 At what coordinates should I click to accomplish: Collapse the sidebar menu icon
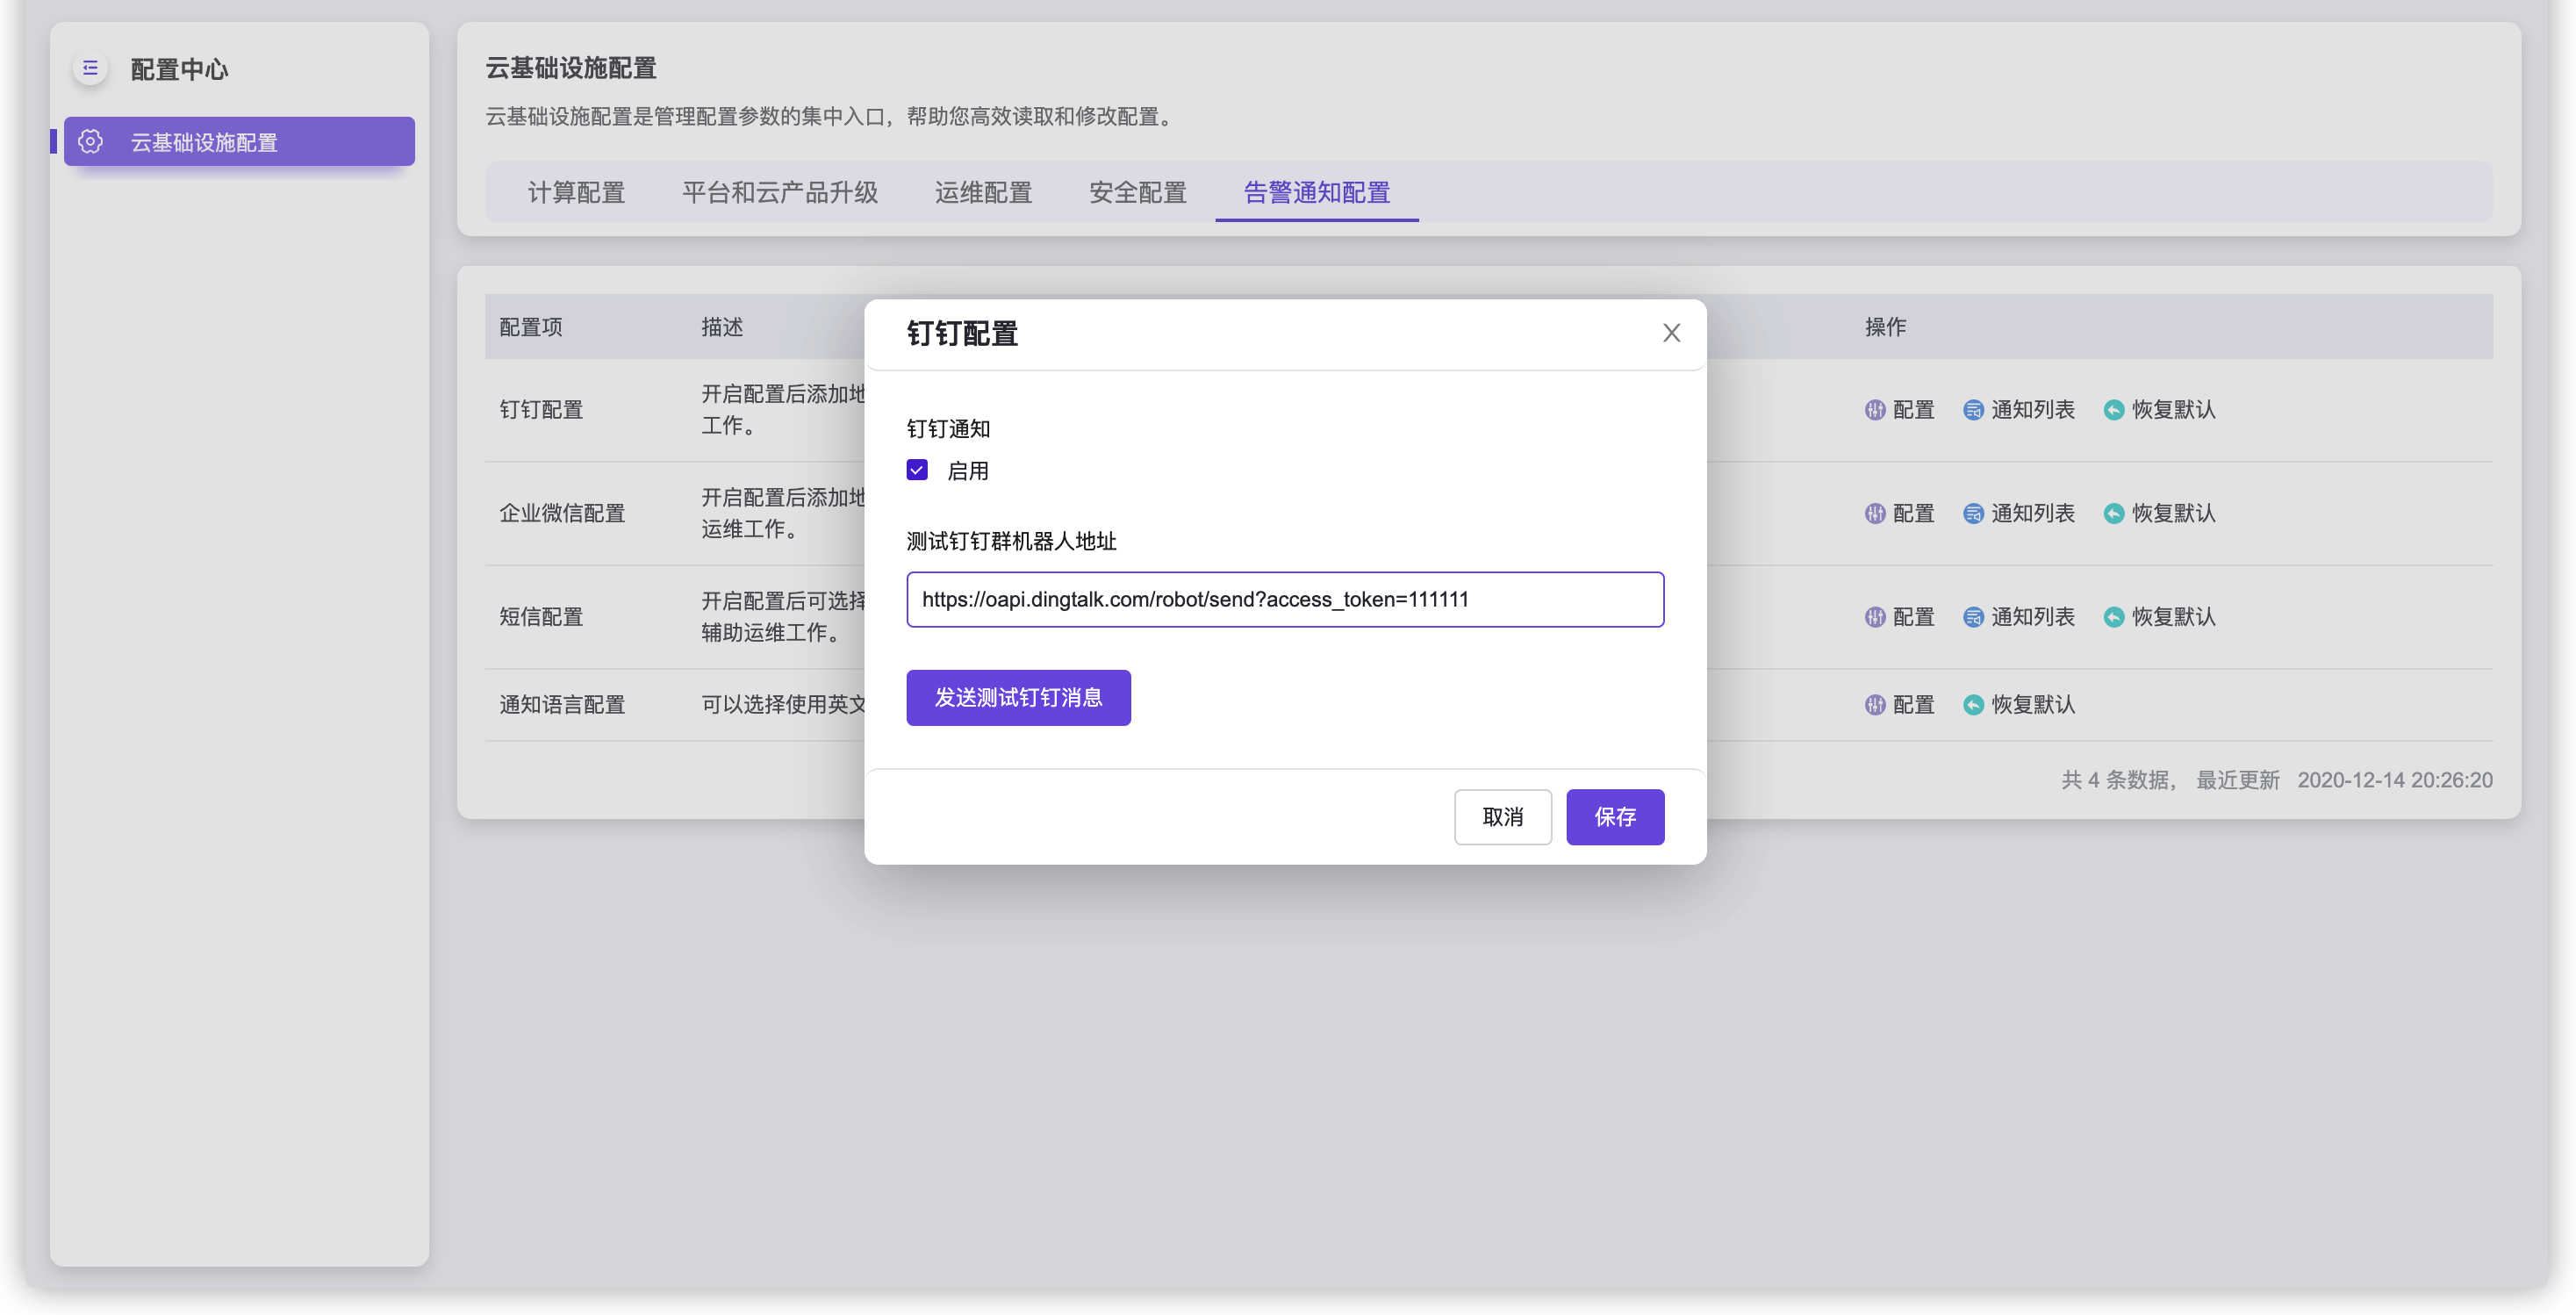90,68
